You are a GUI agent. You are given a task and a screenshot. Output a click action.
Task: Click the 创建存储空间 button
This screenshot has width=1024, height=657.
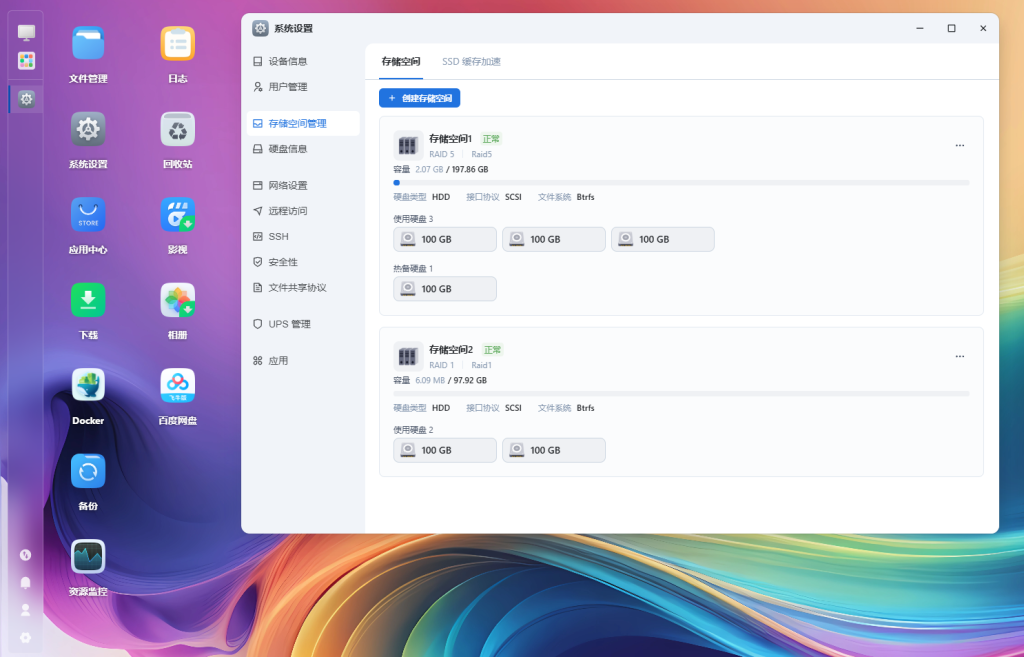(420, 98)
